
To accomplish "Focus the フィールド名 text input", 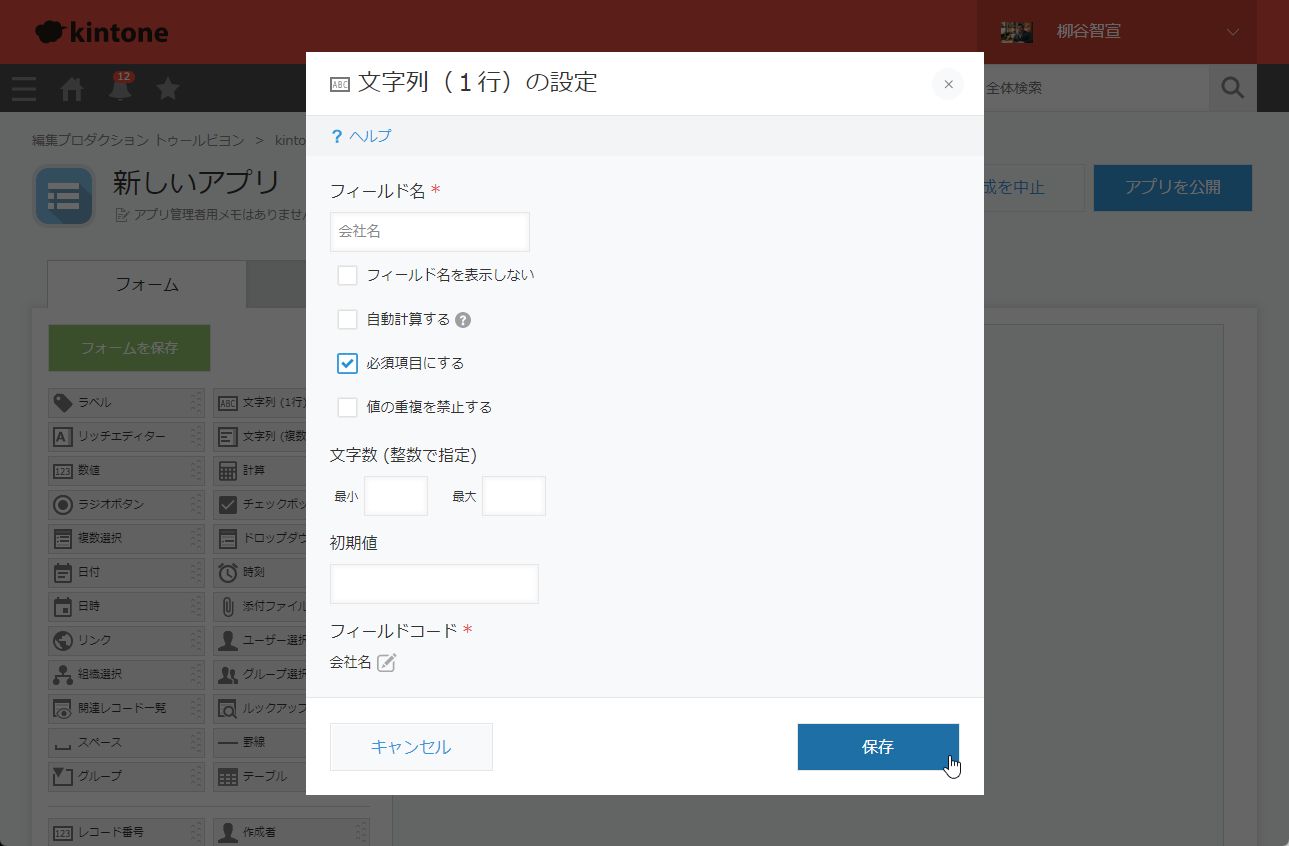I will coord(429,231).
